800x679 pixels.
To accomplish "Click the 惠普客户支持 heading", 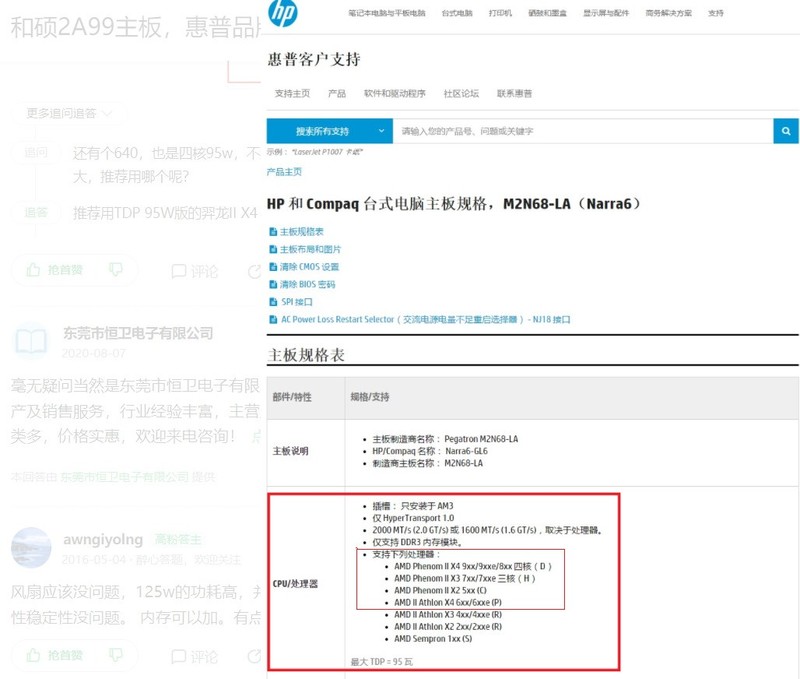I will pyautogui.click(x=314, y=59).
